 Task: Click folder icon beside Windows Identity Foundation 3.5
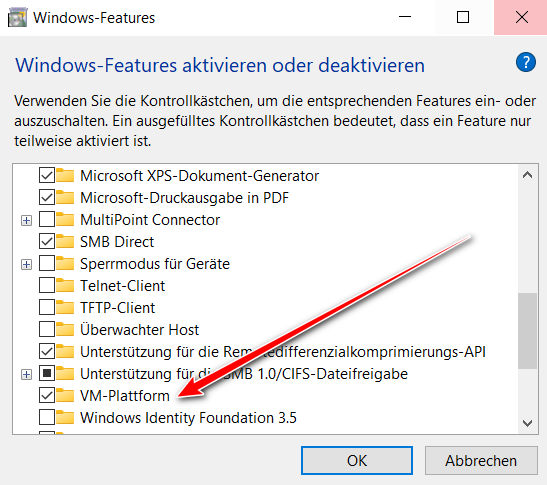(x=65, y=417)
